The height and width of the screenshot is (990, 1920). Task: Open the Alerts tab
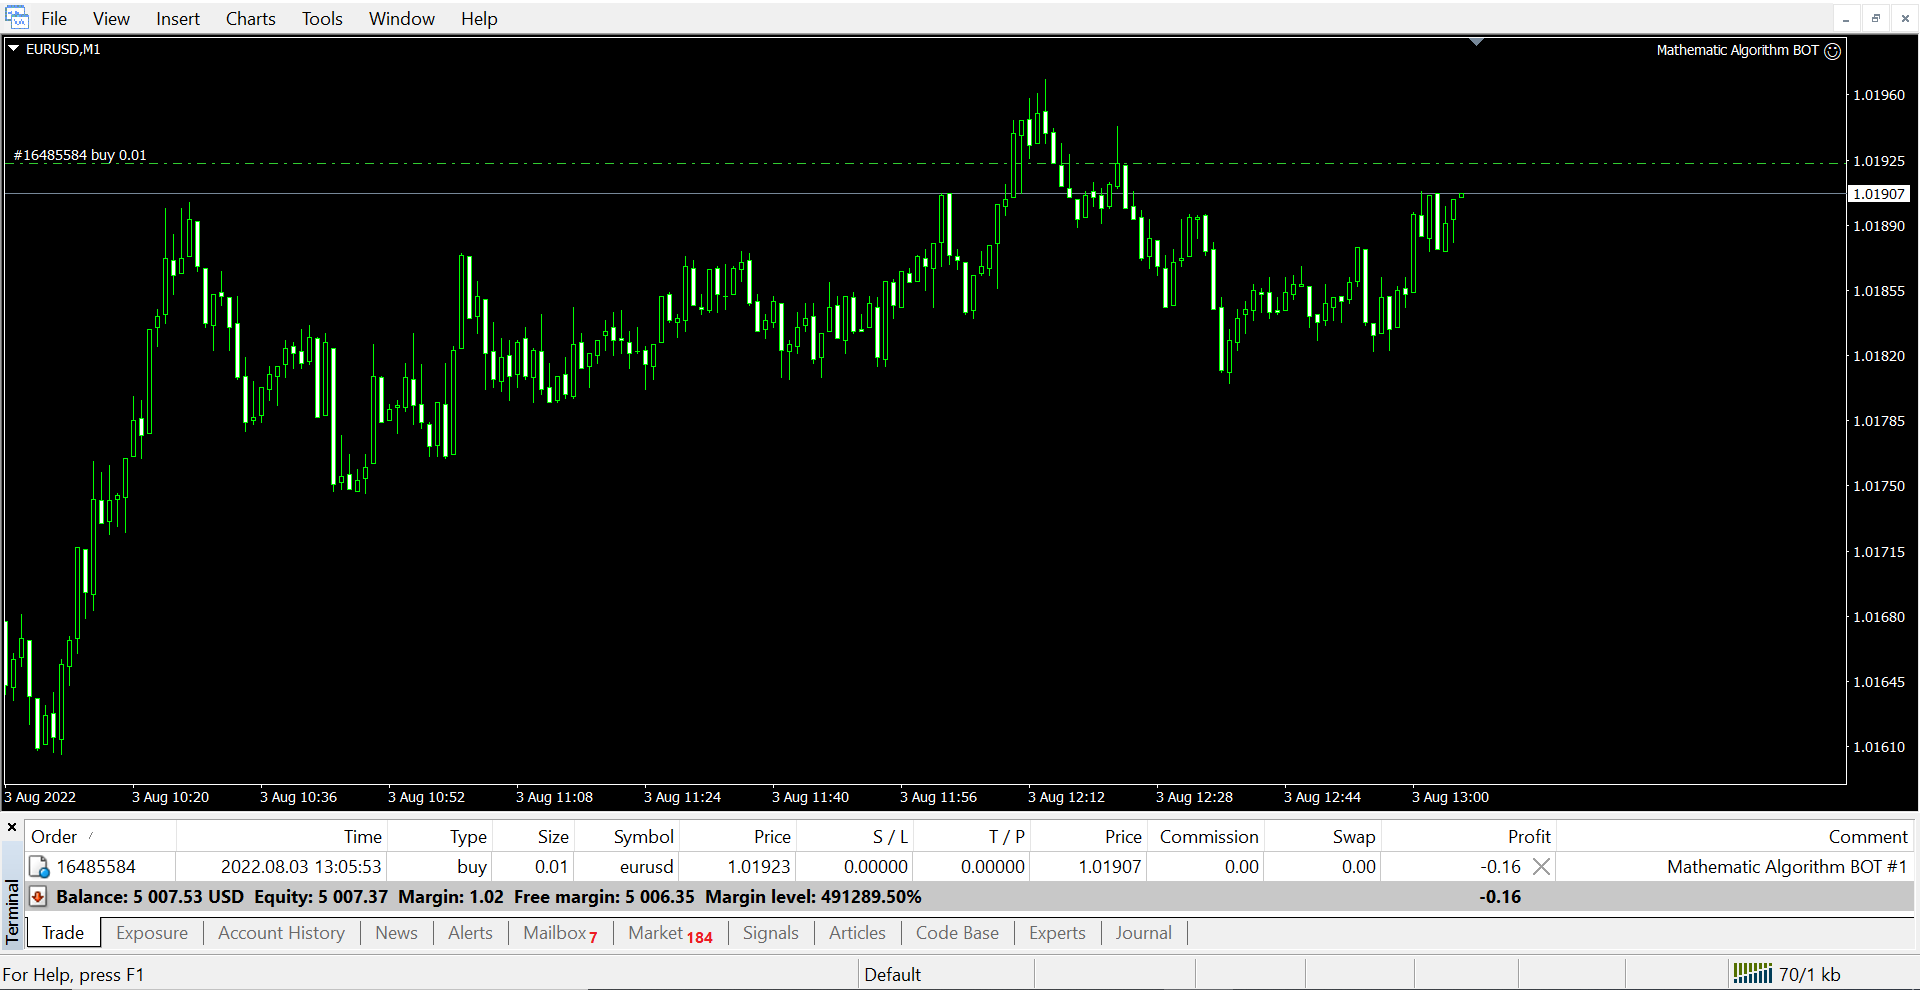[x=470, y=933]
